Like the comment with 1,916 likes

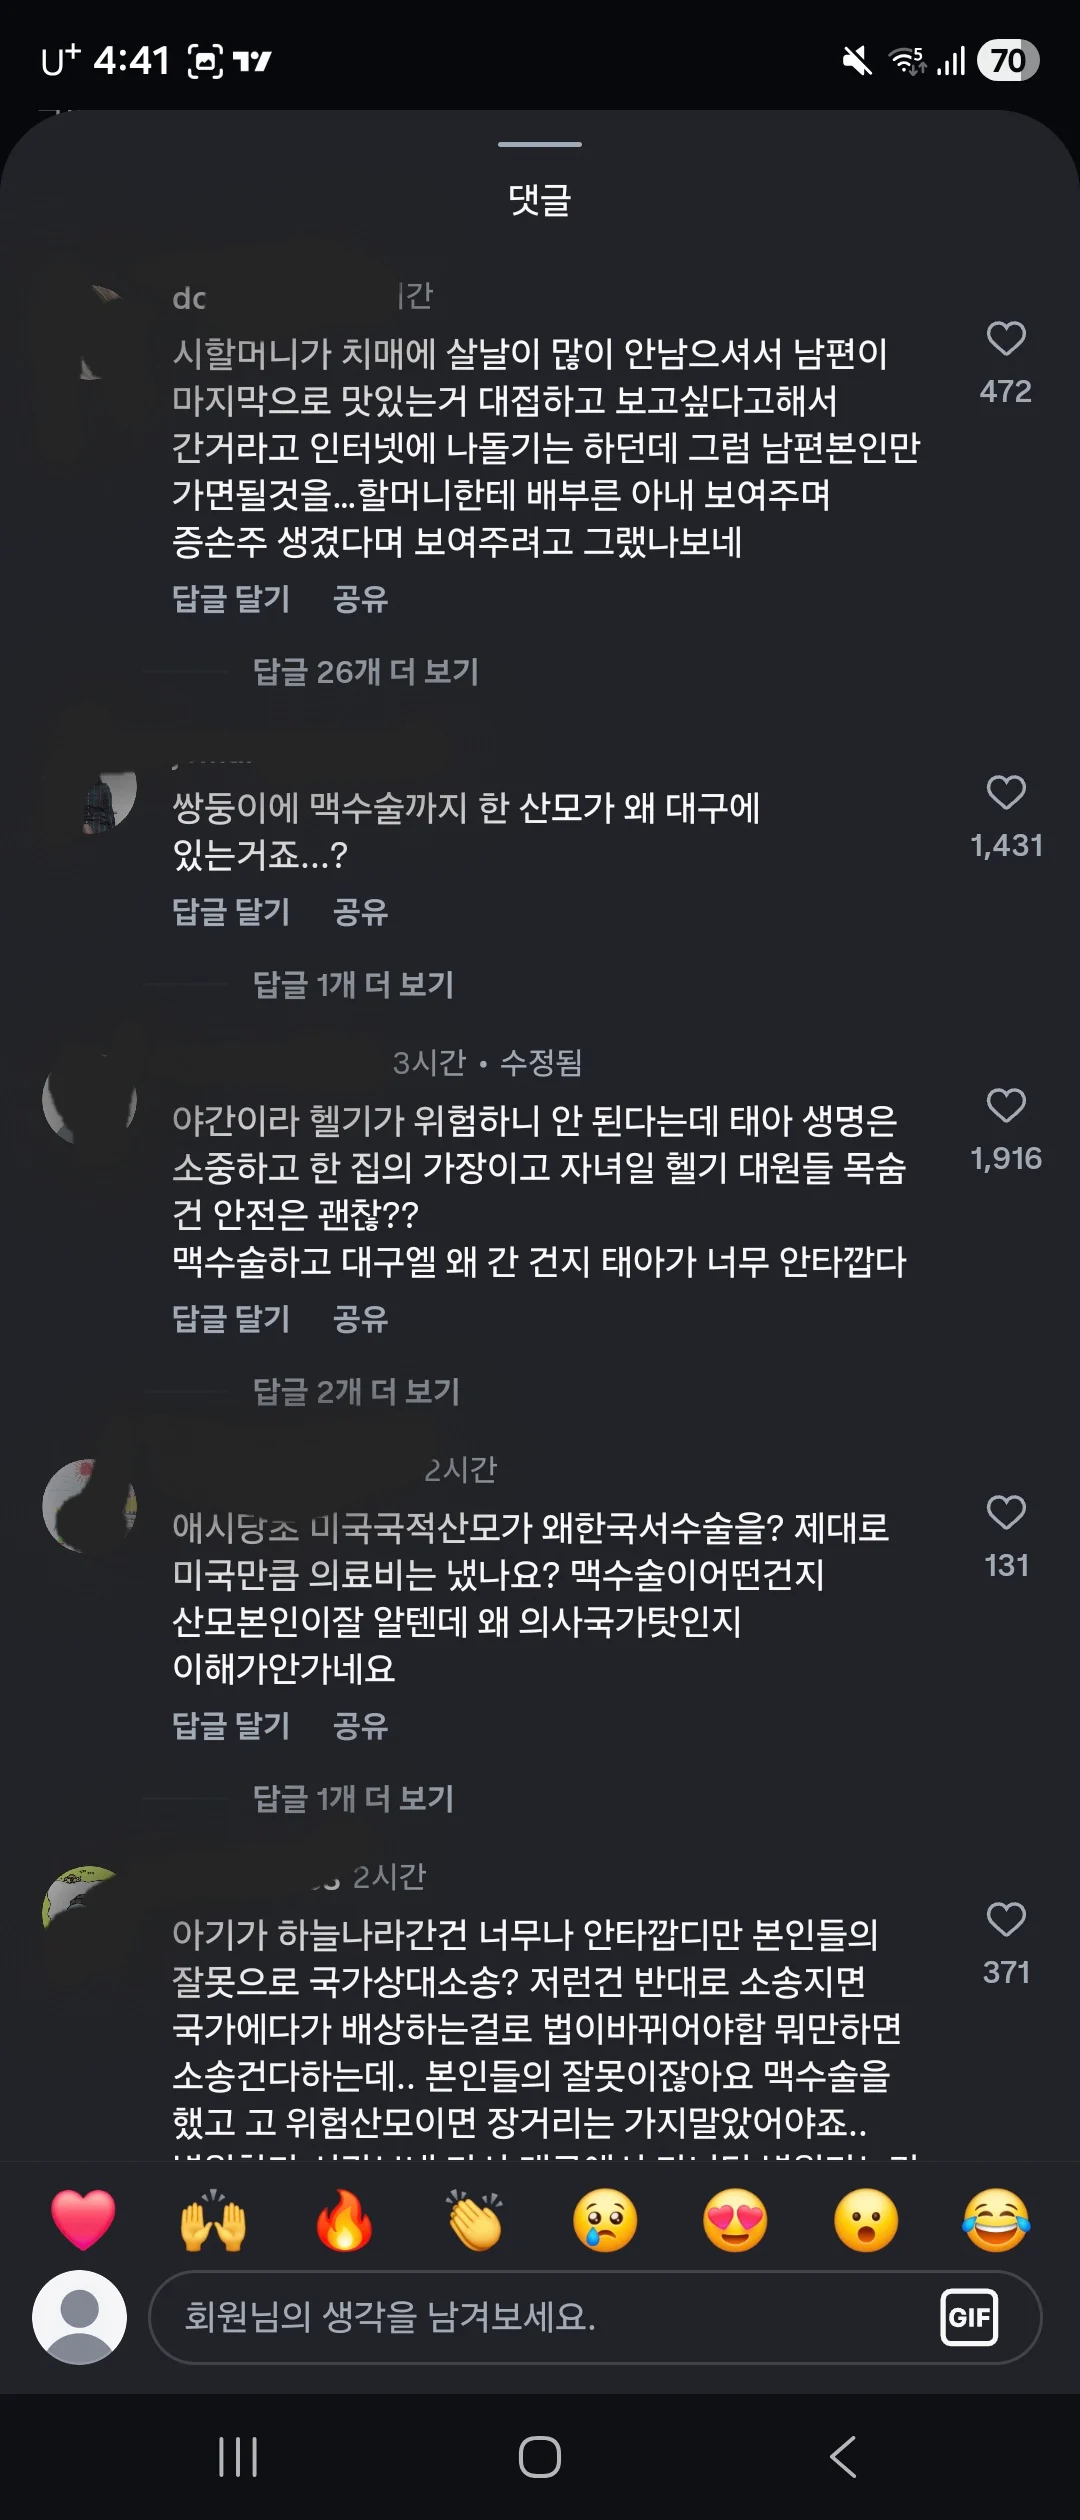[1006, 1106]
